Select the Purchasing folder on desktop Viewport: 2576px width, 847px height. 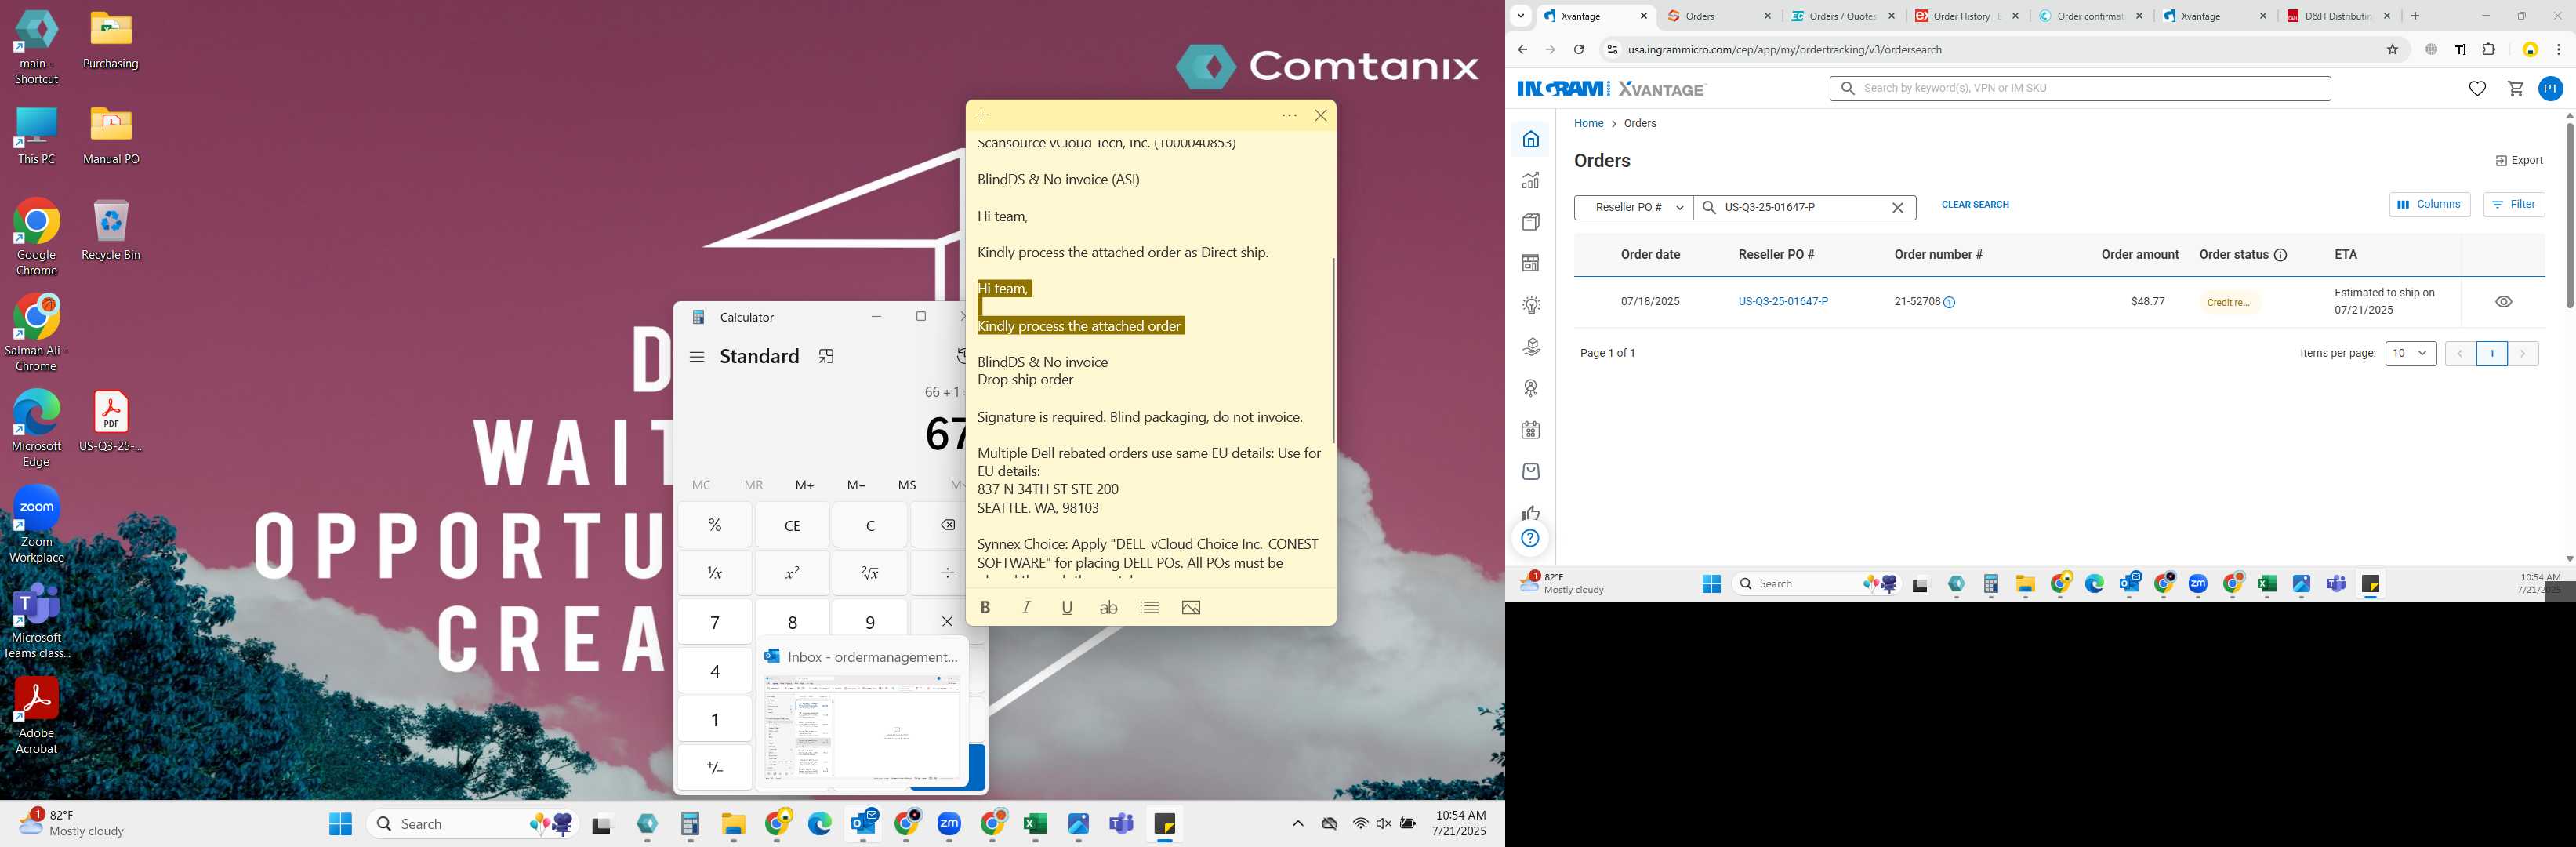pos(111,41)
